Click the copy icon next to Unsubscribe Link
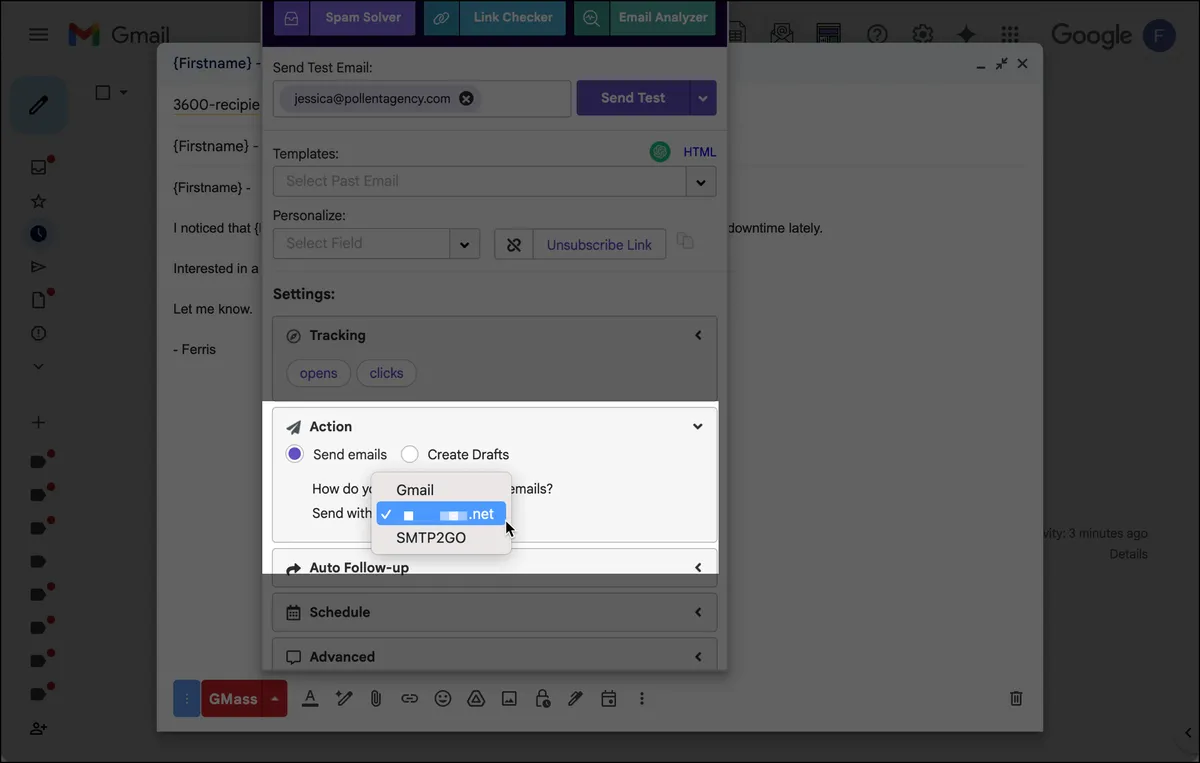Image resolution: width=1200 pixels, height=763 pixels. point(685,242)
